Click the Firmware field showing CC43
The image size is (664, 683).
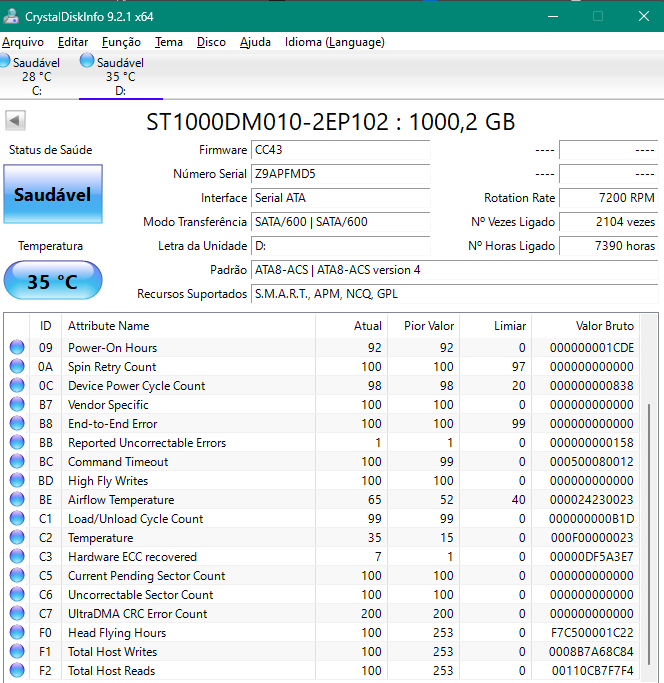341,150
